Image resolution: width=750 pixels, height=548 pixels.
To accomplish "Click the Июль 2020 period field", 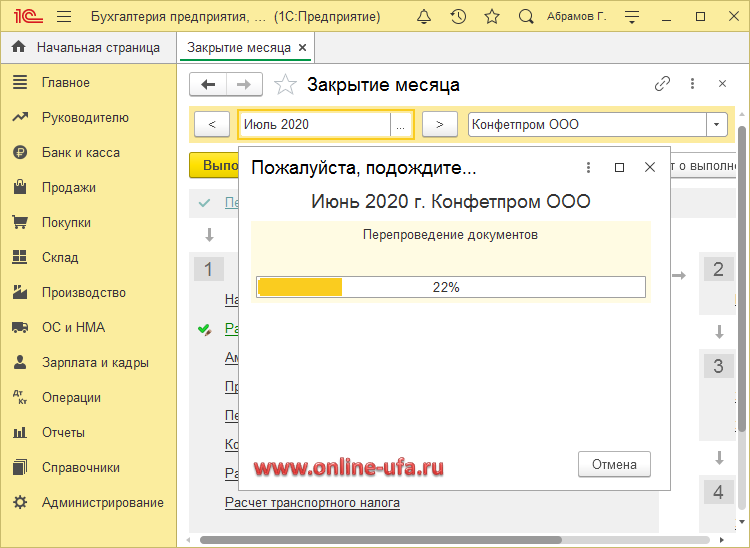I will (x=315, y=124).
